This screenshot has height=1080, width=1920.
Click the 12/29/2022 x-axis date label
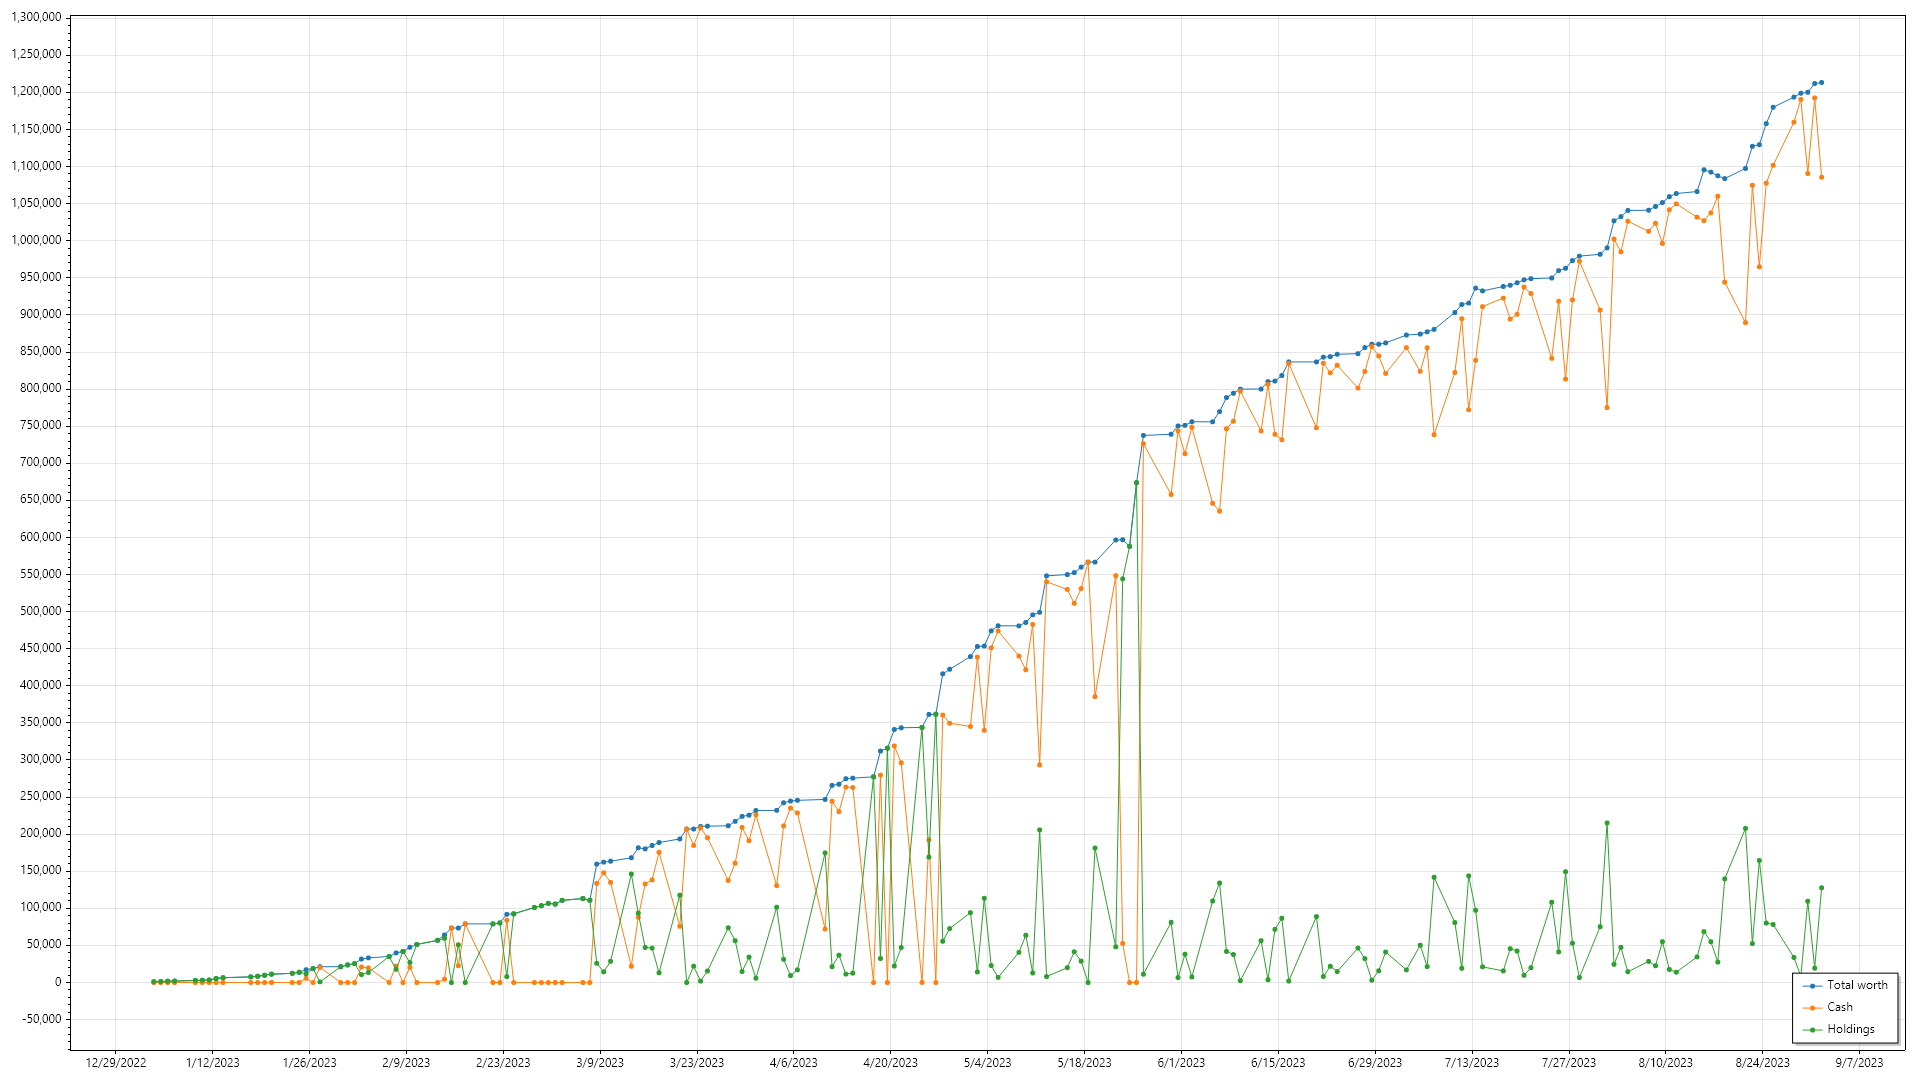pyautogui.click(x=116, y=1063)
